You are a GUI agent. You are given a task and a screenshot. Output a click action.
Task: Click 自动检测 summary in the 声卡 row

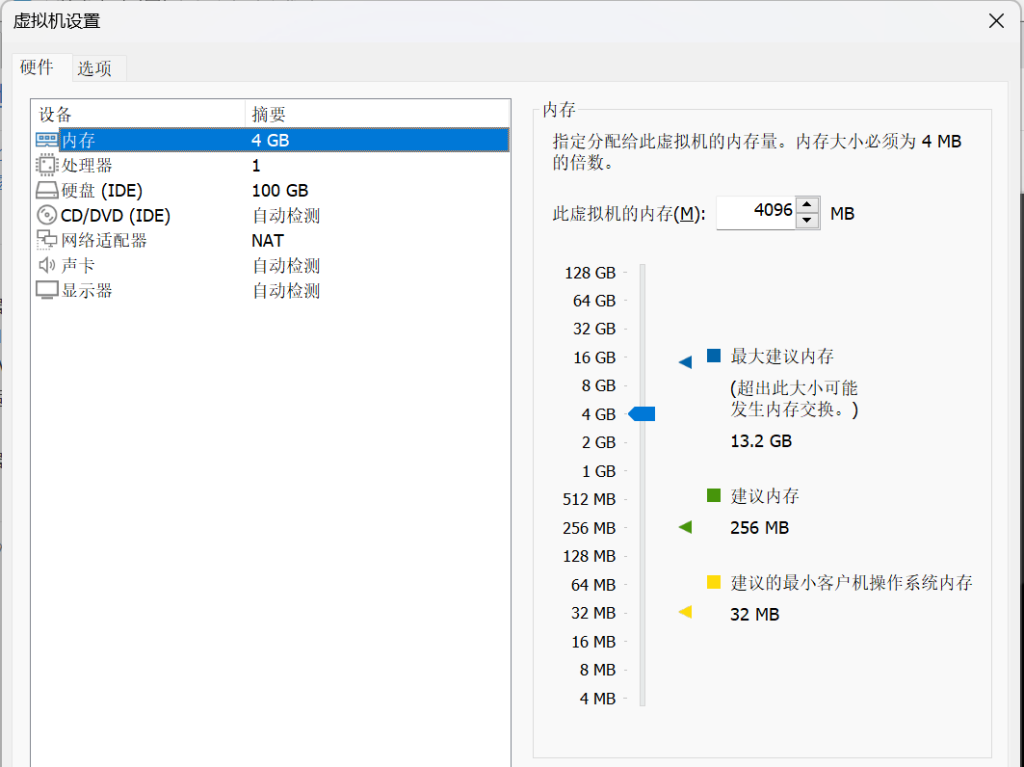(286, 266)
